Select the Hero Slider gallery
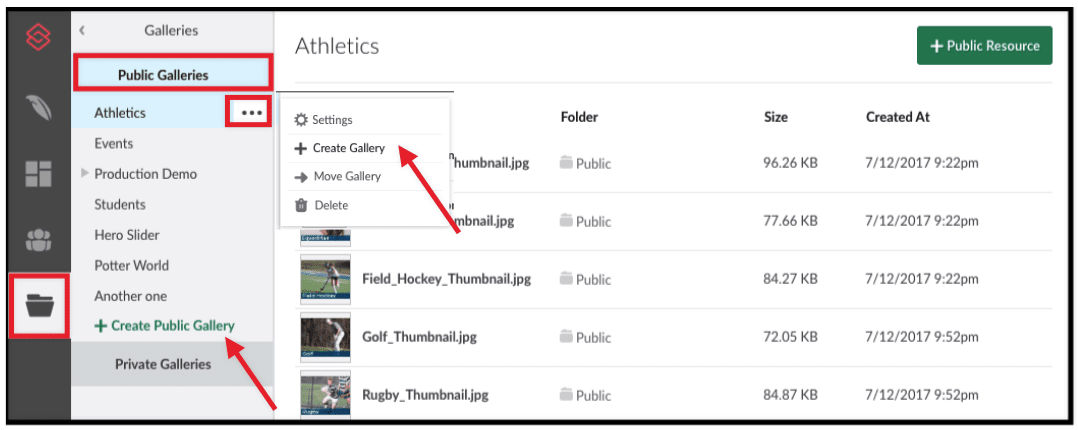Image resolution: width=1078 pixels, height=430 pixels. (x=126, y=235)
